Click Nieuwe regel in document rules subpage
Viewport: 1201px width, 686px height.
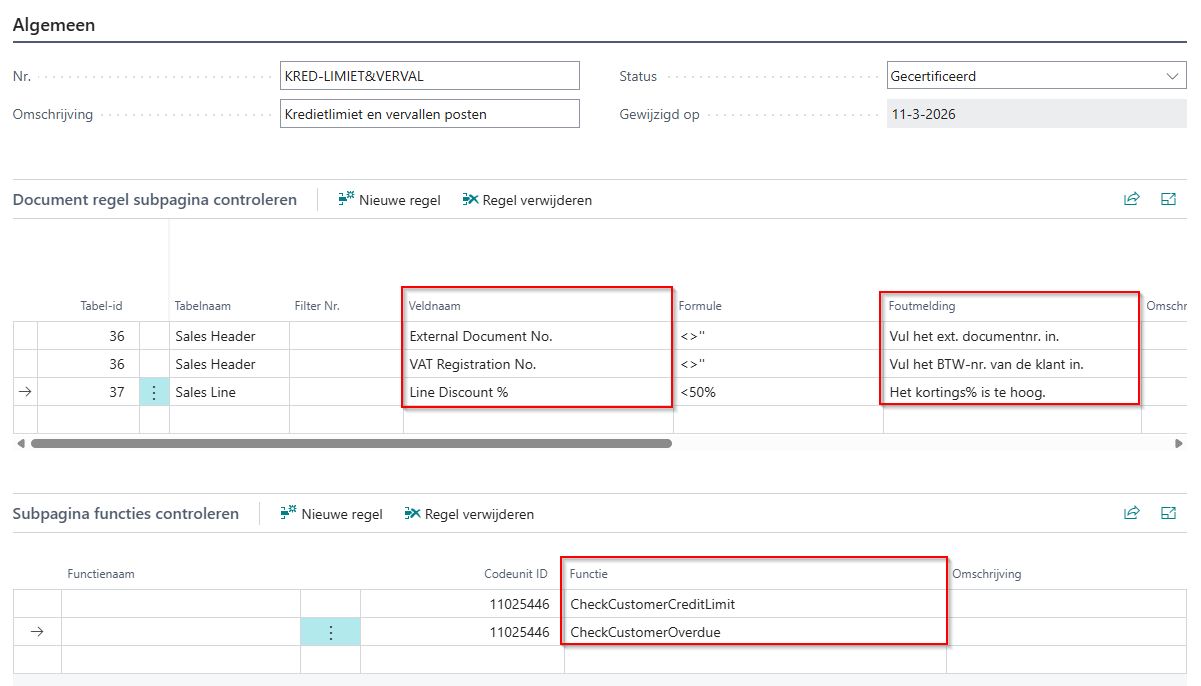pyautogui.click(x=390, y=200)
